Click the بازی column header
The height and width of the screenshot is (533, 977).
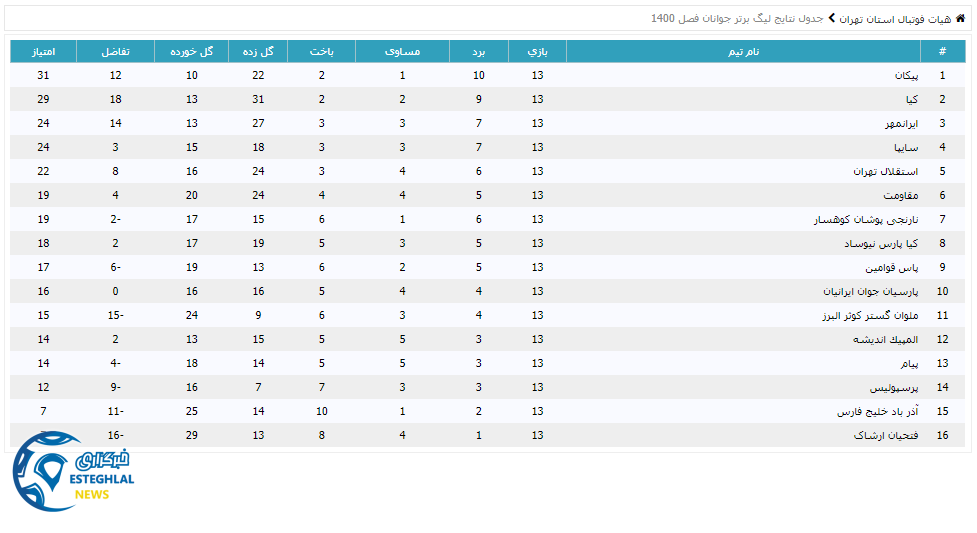538,51
